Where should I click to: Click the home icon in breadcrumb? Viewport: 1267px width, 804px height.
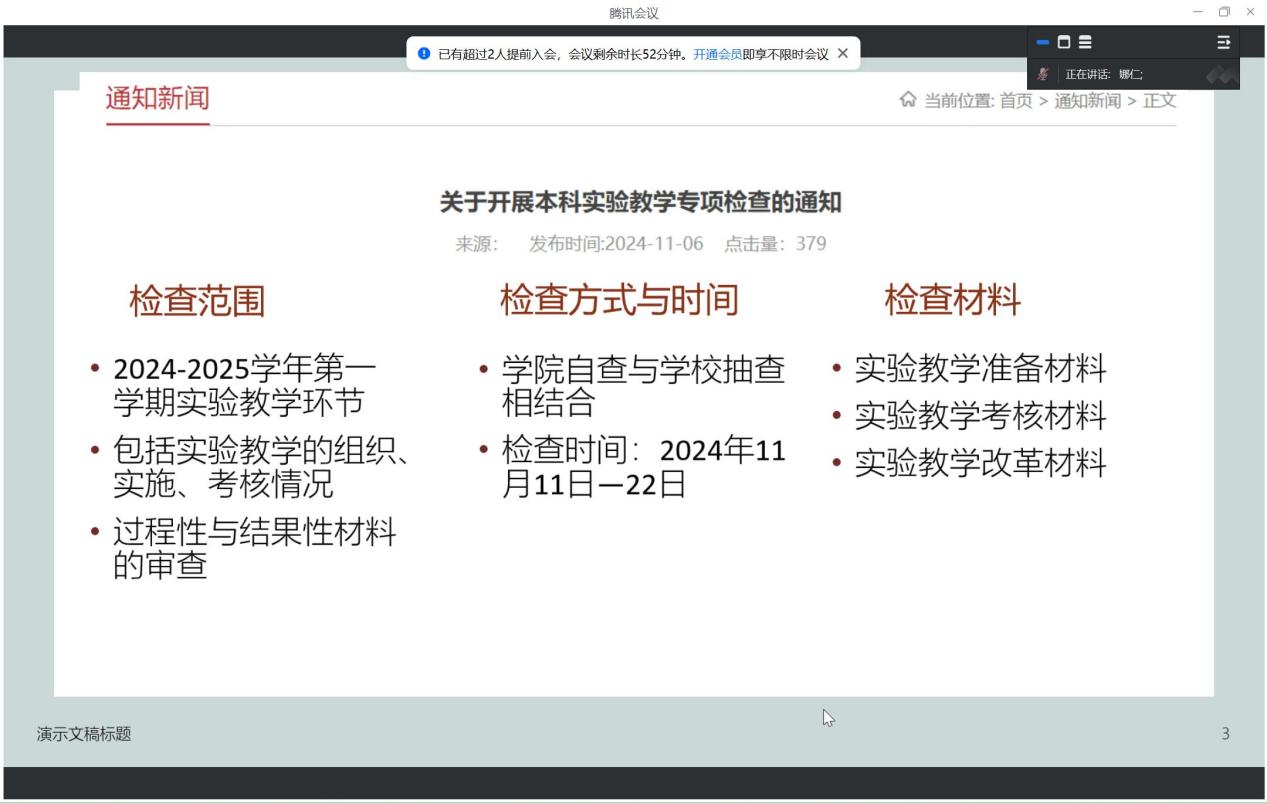908,100
